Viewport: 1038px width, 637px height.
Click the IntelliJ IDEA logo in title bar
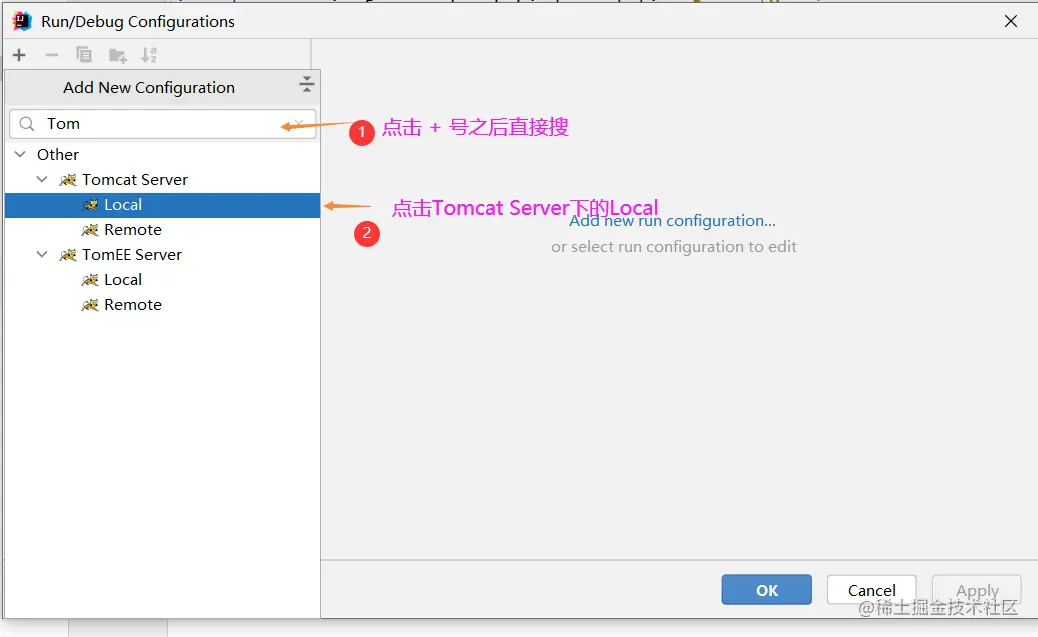[x=22, y=21]
